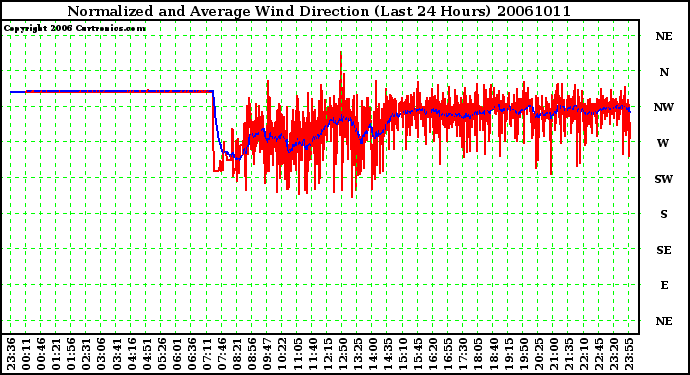Select the E direction axis label

[x=664, y=285]
